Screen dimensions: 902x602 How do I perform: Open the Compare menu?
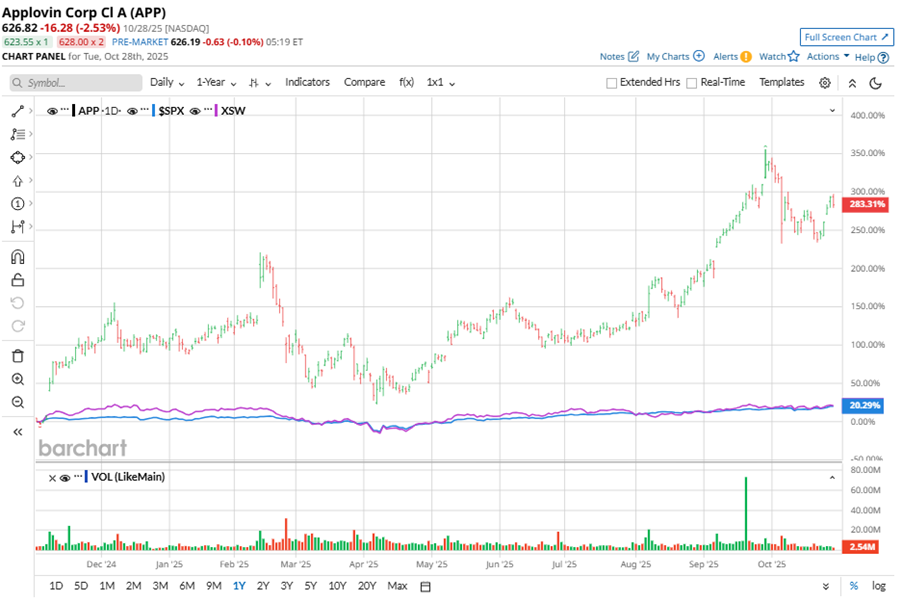point(364,82)
